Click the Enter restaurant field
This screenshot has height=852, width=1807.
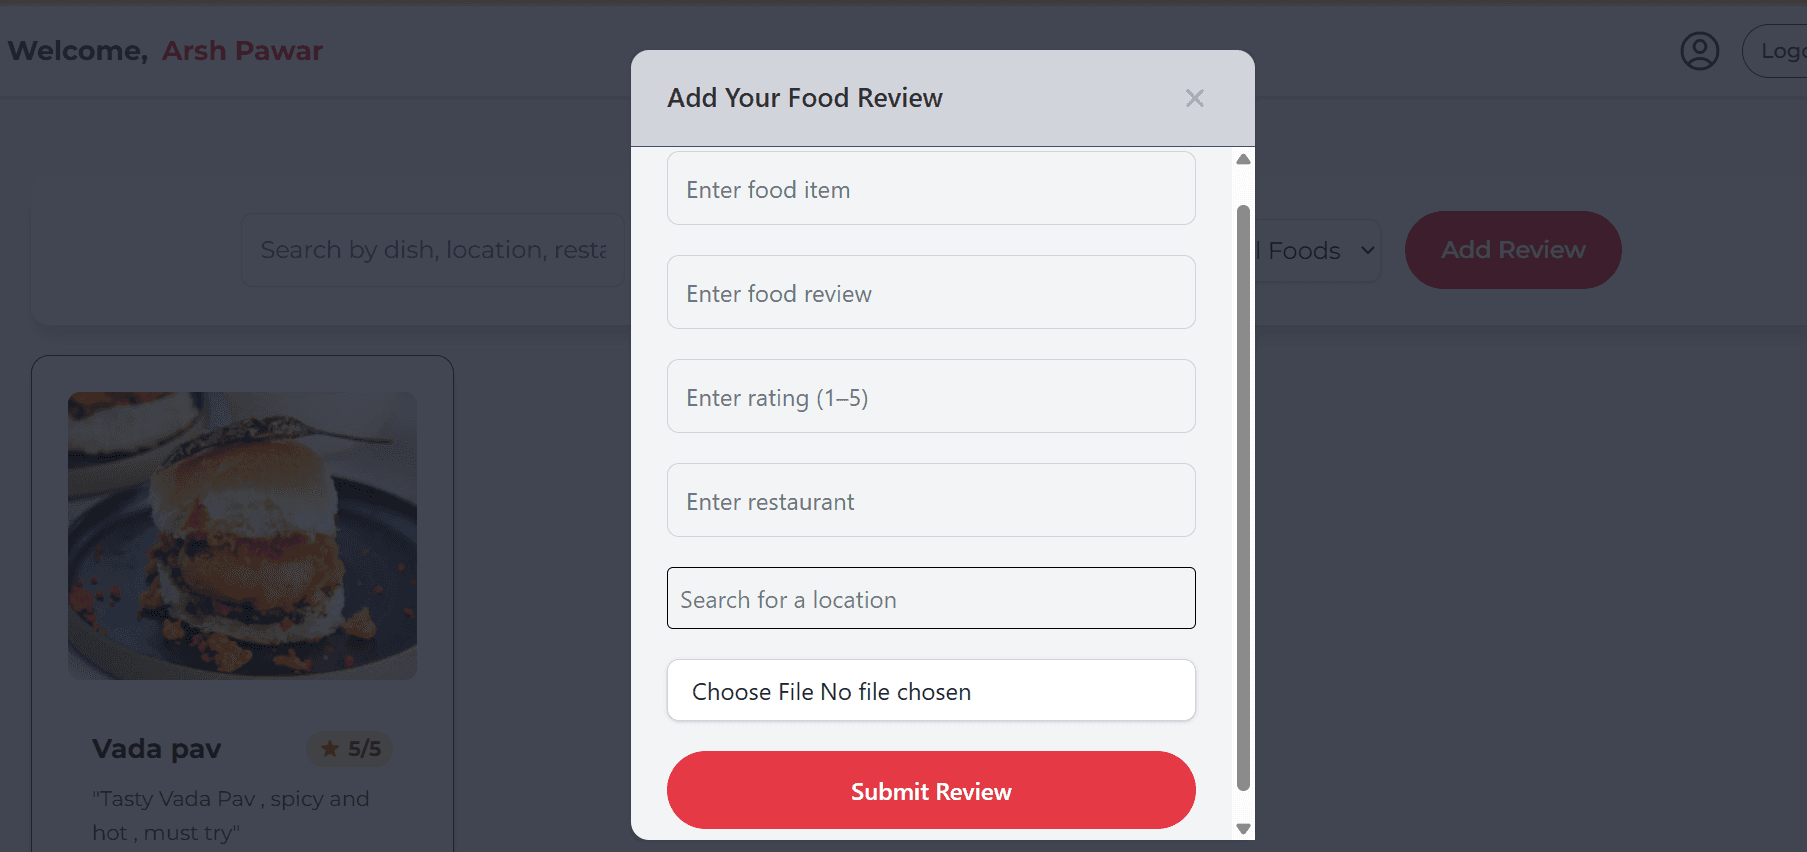coord(930,501)
